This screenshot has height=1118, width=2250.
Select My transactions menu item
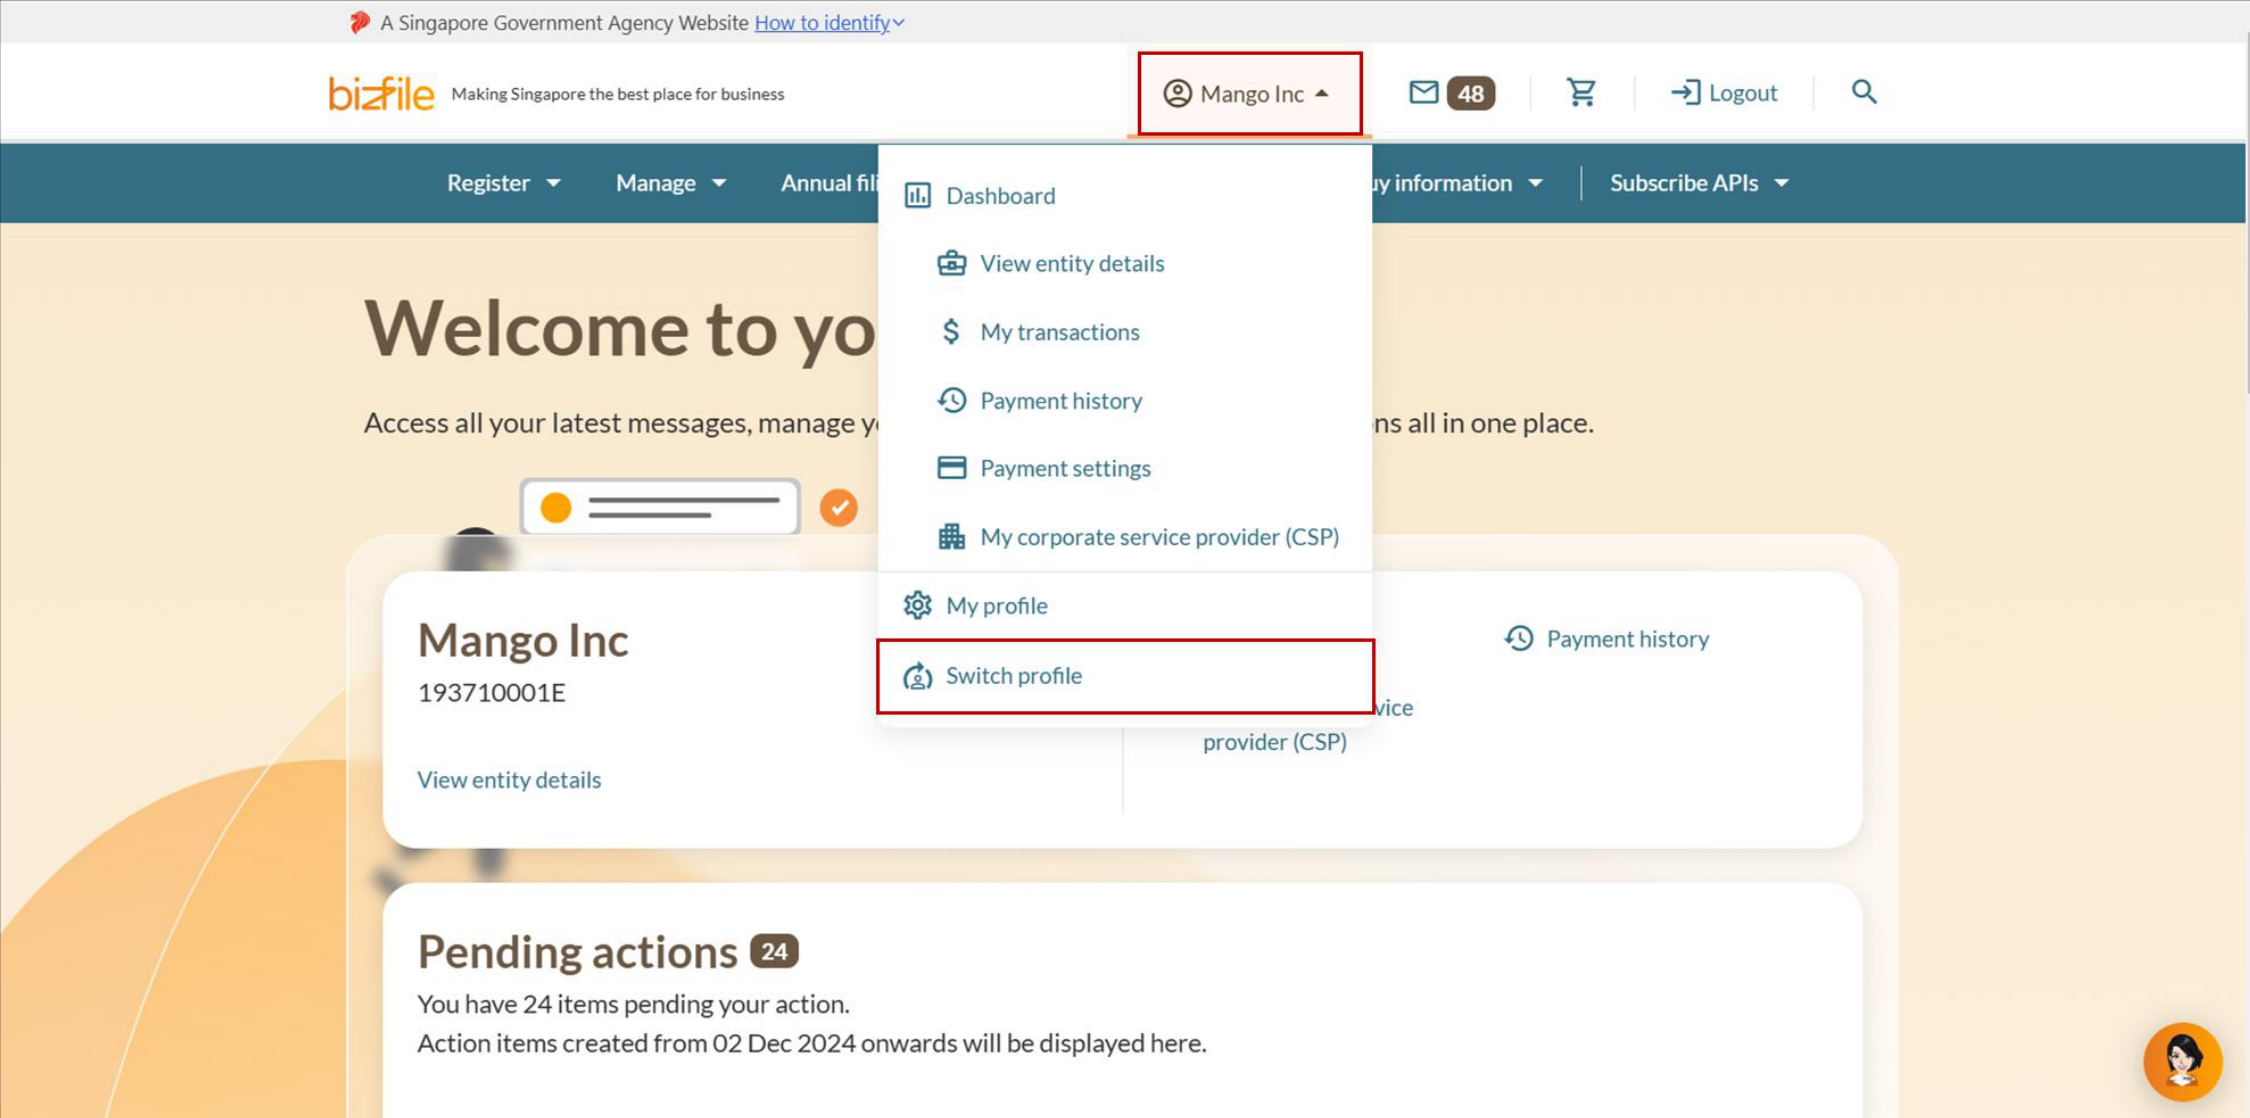coord(1125,331)
